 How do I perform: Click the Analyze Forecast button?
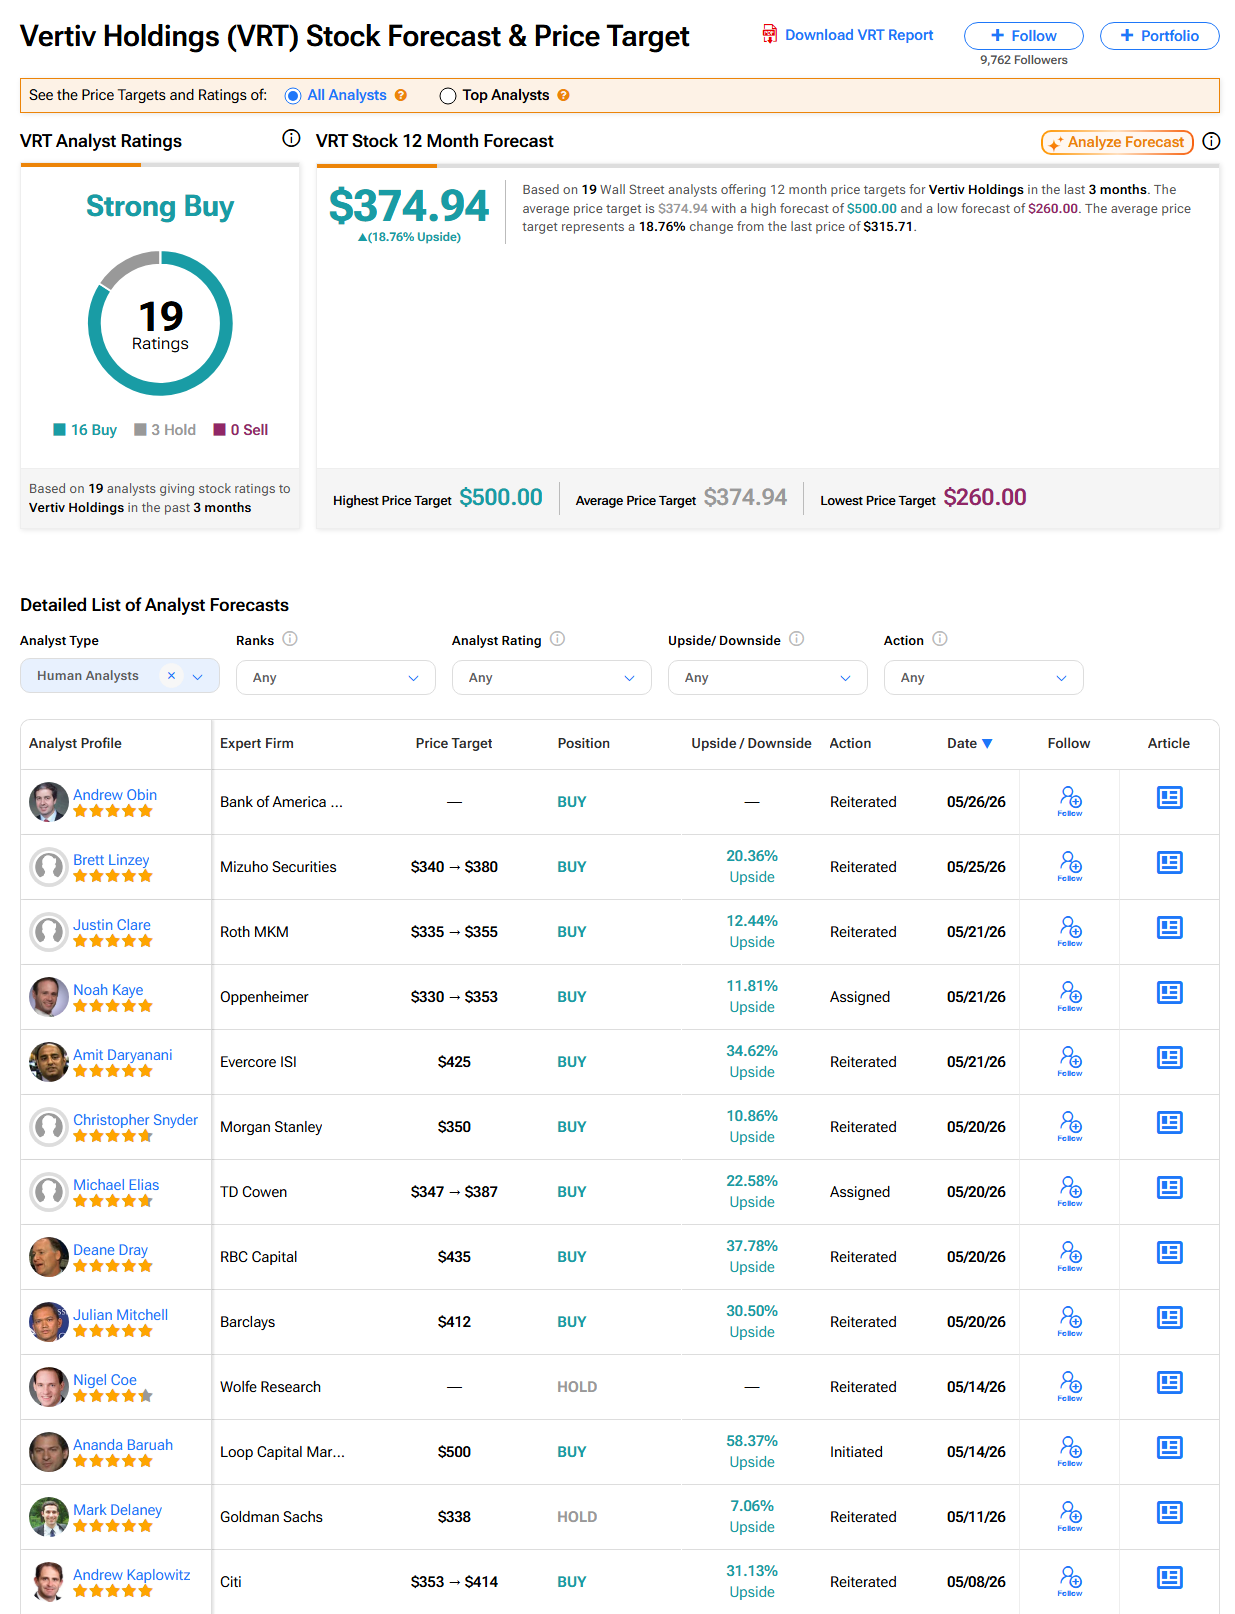pyautogui.click(x=1118, y=142)
